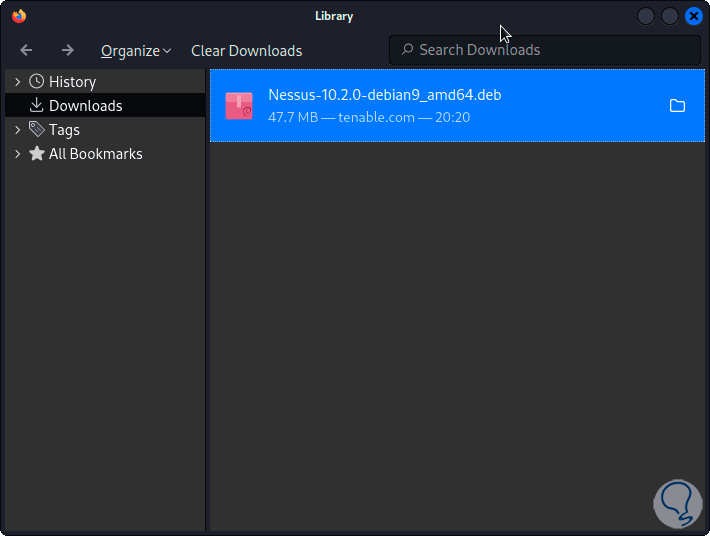Screen dimensions: 710x536
Task: Show Nessus download in containing folder
Action: (x=677, y=106)
